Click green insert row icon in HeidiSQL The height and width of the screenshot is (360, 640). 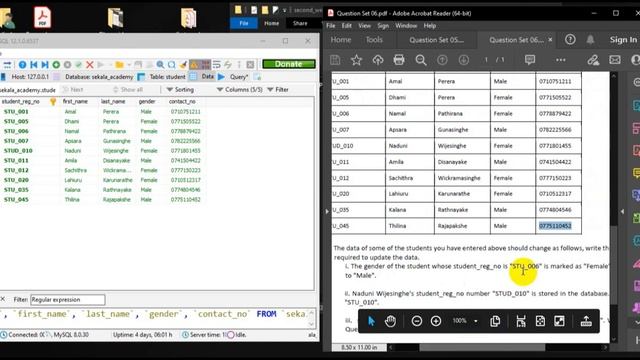[56, 64]
